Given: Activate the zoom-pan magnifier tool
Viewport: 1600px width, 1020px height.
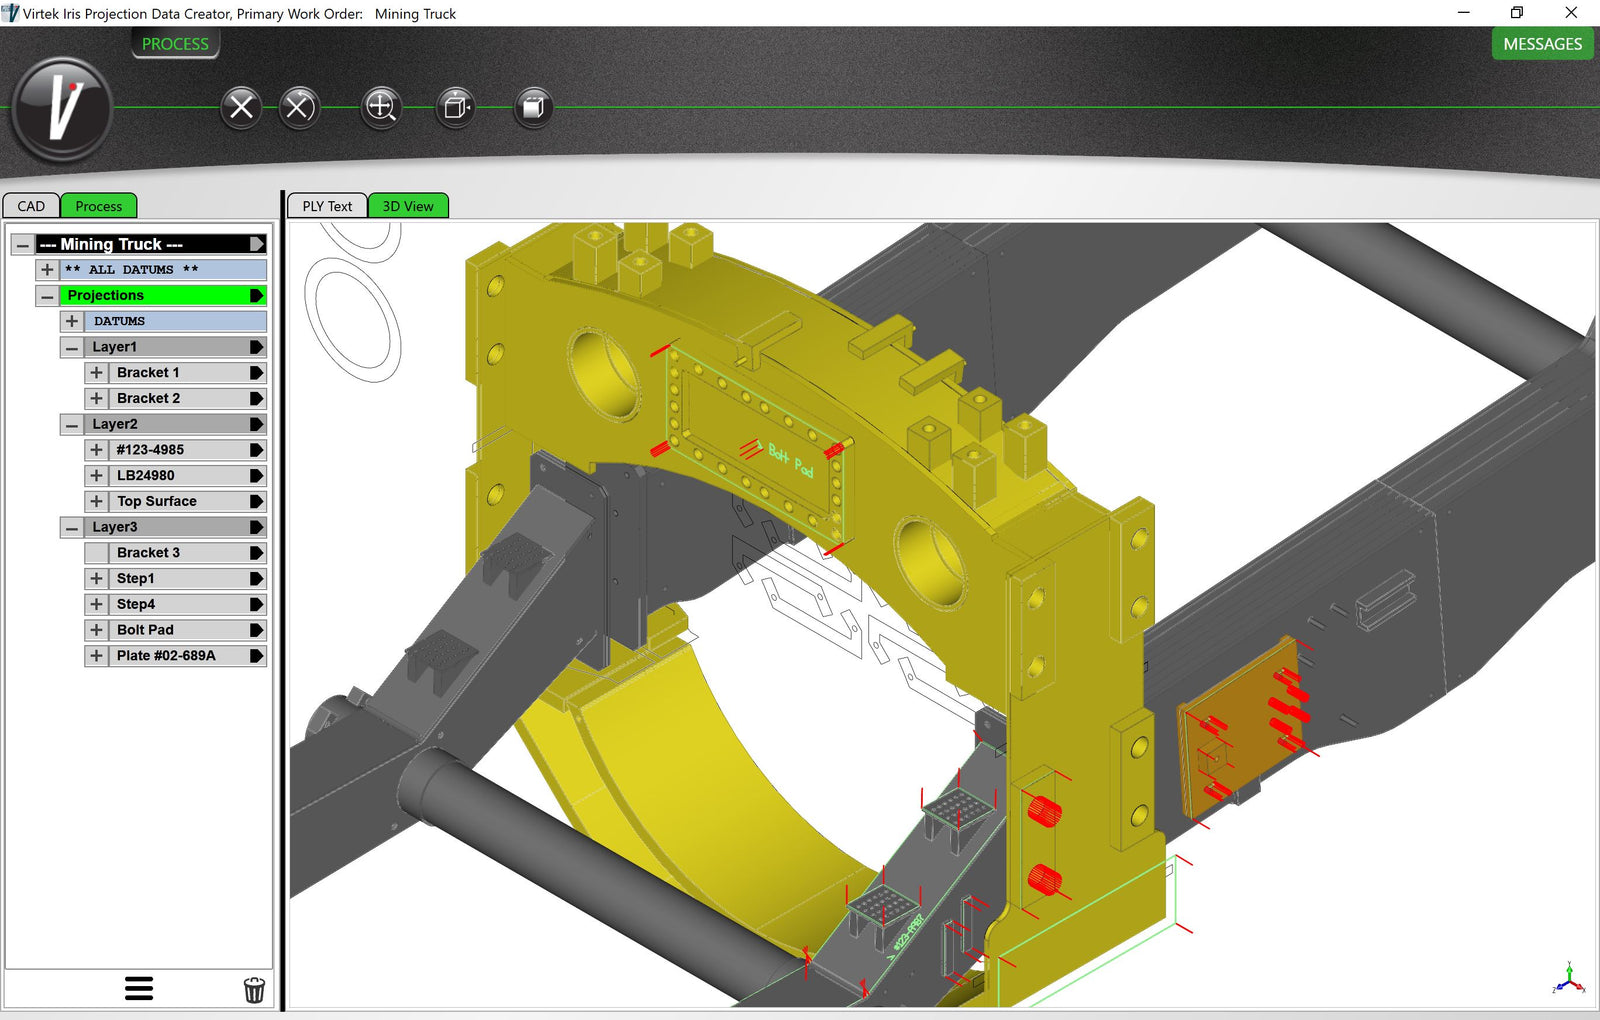Looking at the screenshot, I should coord(381,107).
